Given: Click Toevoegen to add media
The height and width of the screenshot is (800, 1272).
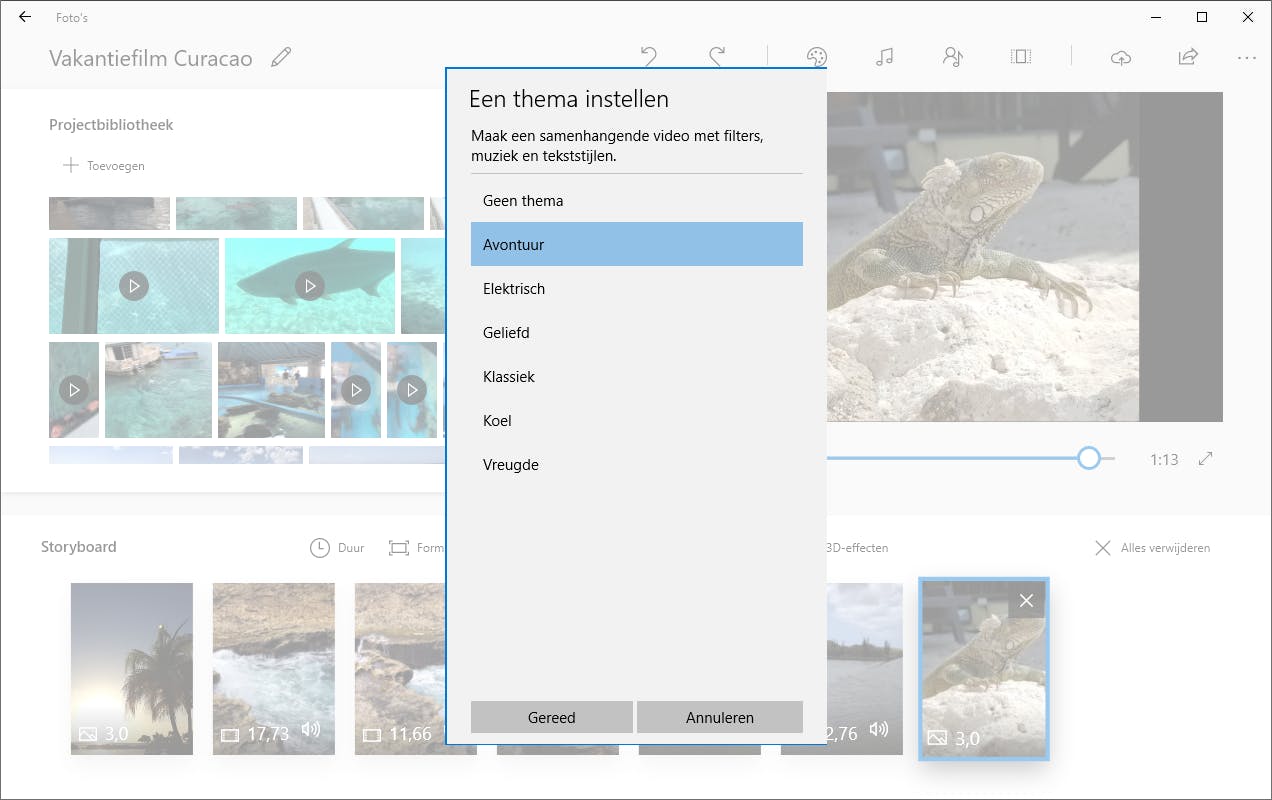Looking at the screenshot, I should (x=104, y=166).
